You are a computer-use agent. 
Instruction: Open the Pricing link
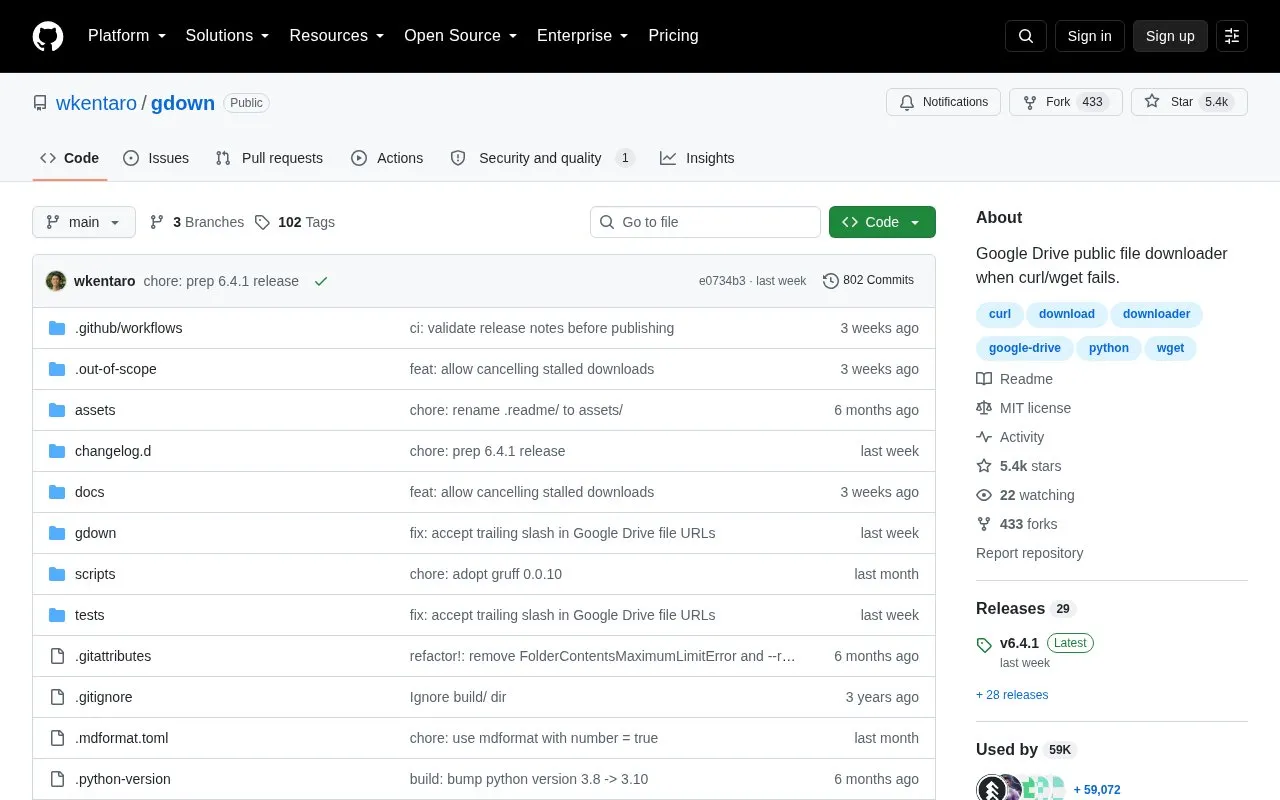point(673,36)
